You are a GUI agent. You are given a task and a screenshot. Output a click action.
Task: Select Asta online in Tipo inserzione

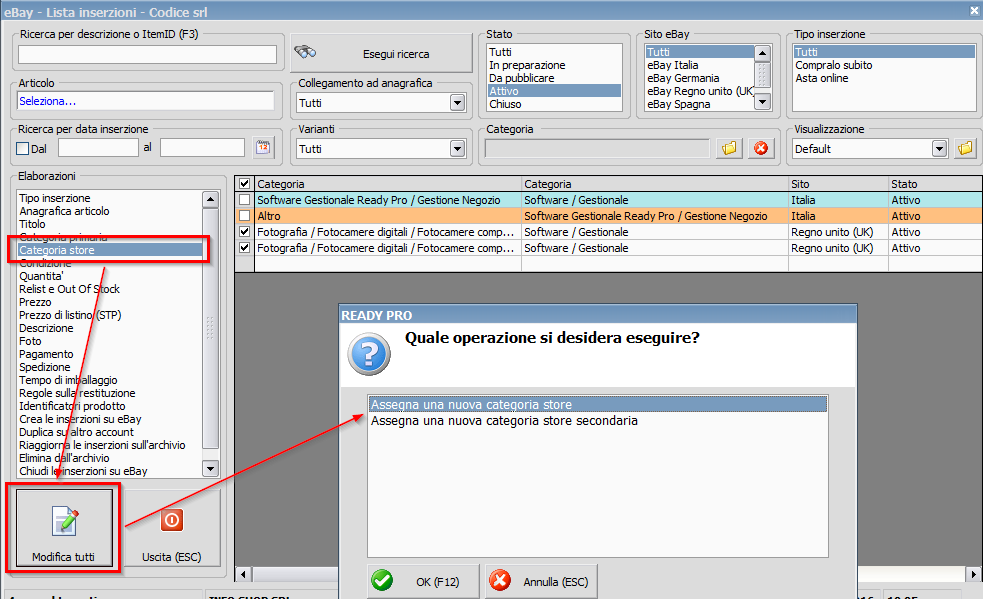(x=884, y=78)
